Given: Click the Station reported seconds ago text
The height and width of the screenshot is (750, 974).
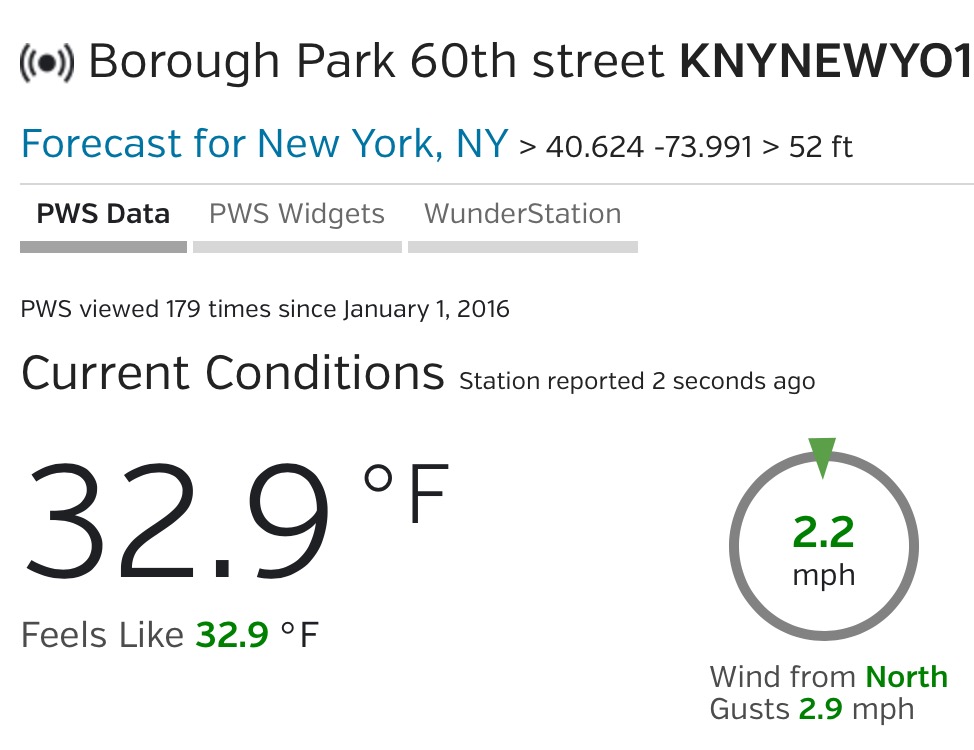Looking at the screenshot, I should click(x=636, y=381).
